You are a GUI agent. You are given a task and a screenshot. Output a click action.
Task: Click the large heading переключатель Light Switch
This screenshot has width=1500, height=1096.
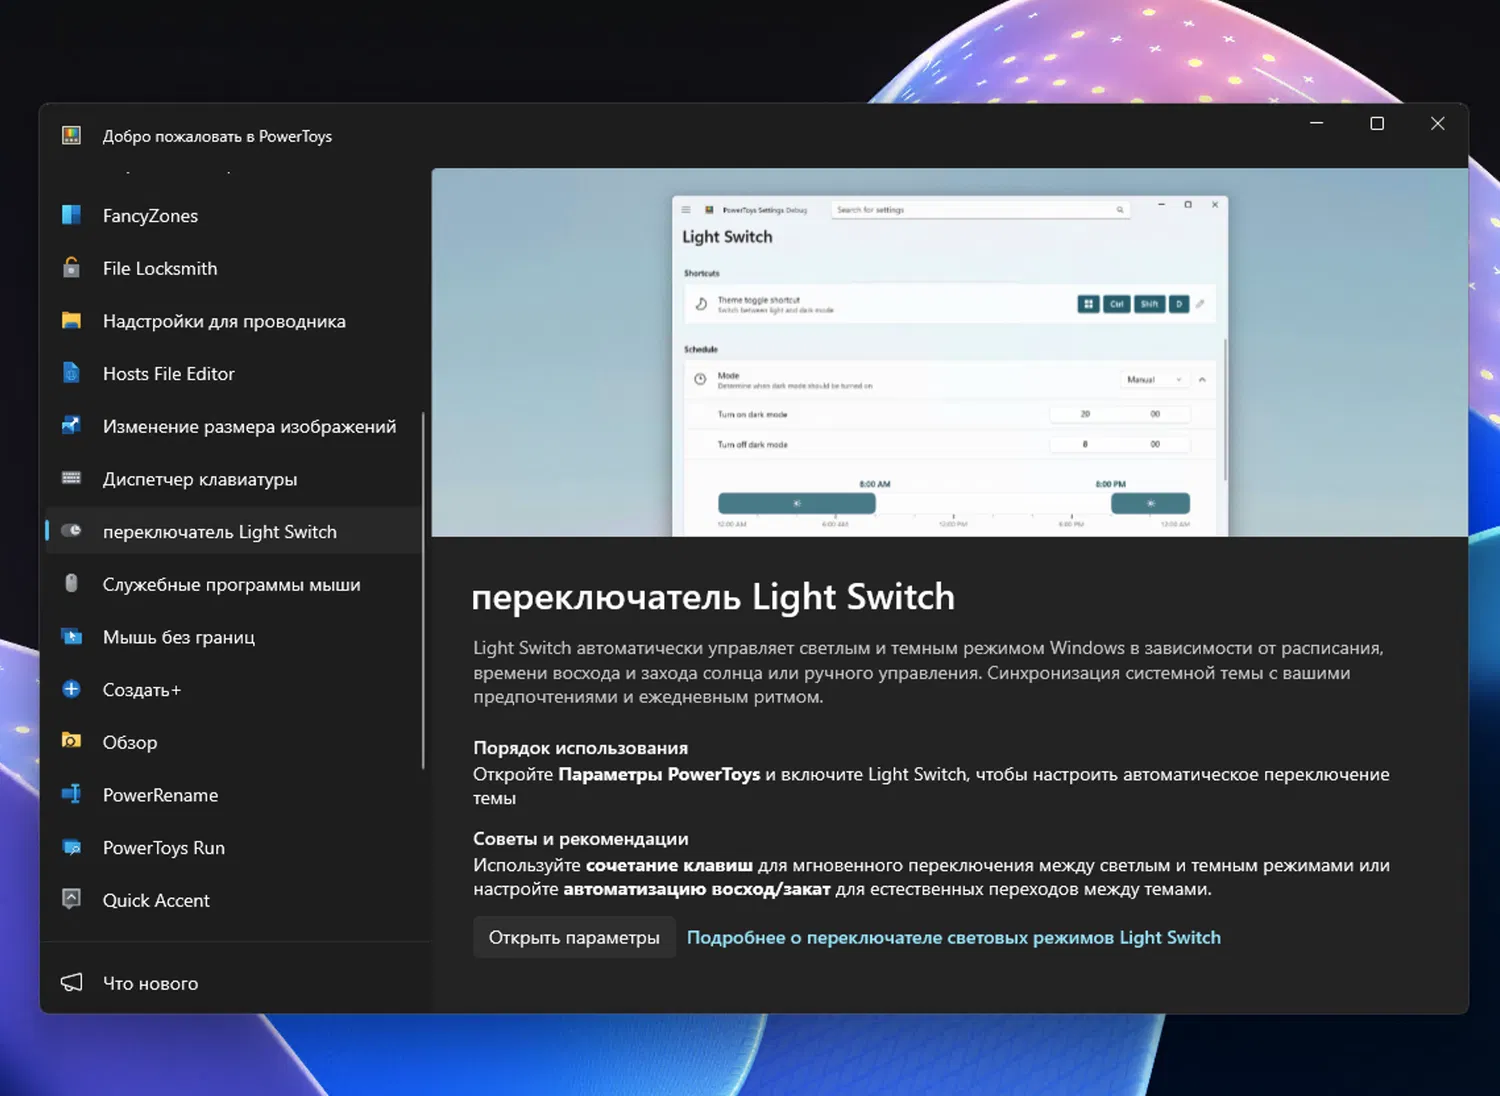pos(713,597)
